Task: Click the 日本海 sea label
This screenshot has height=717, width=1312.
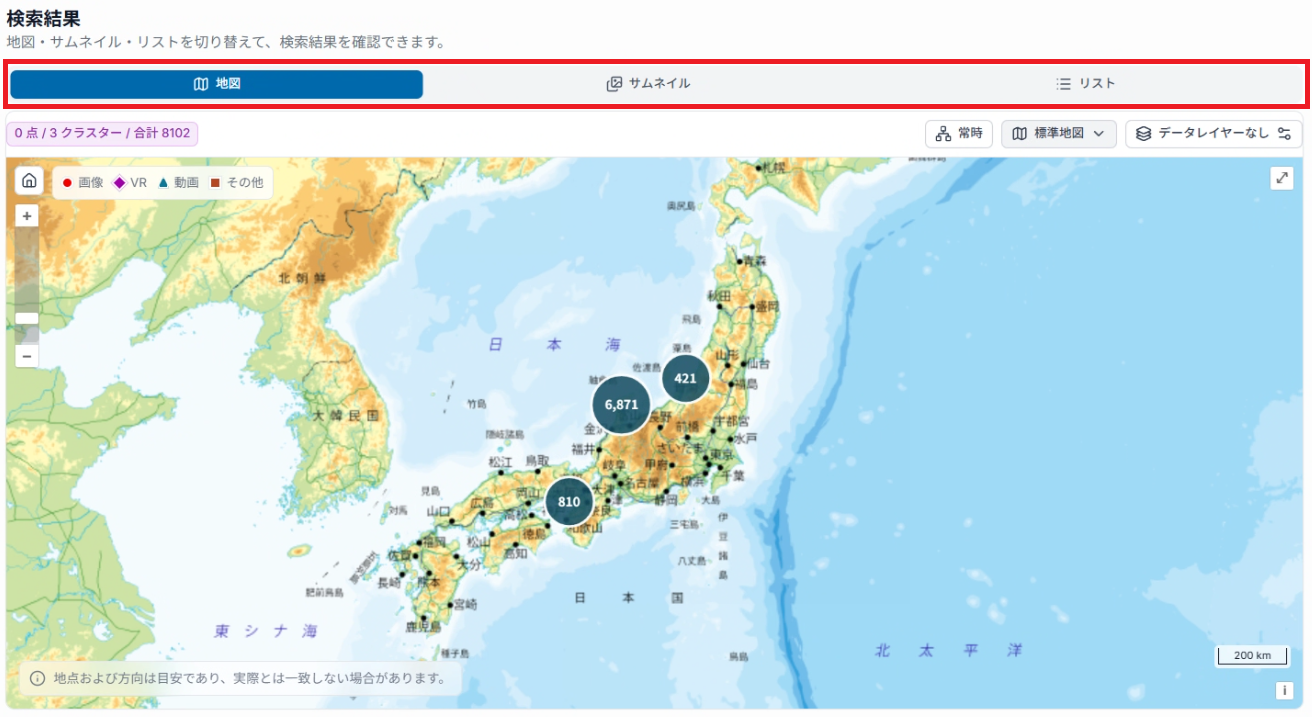Action: pyautogui.click(x=555, y=344)
